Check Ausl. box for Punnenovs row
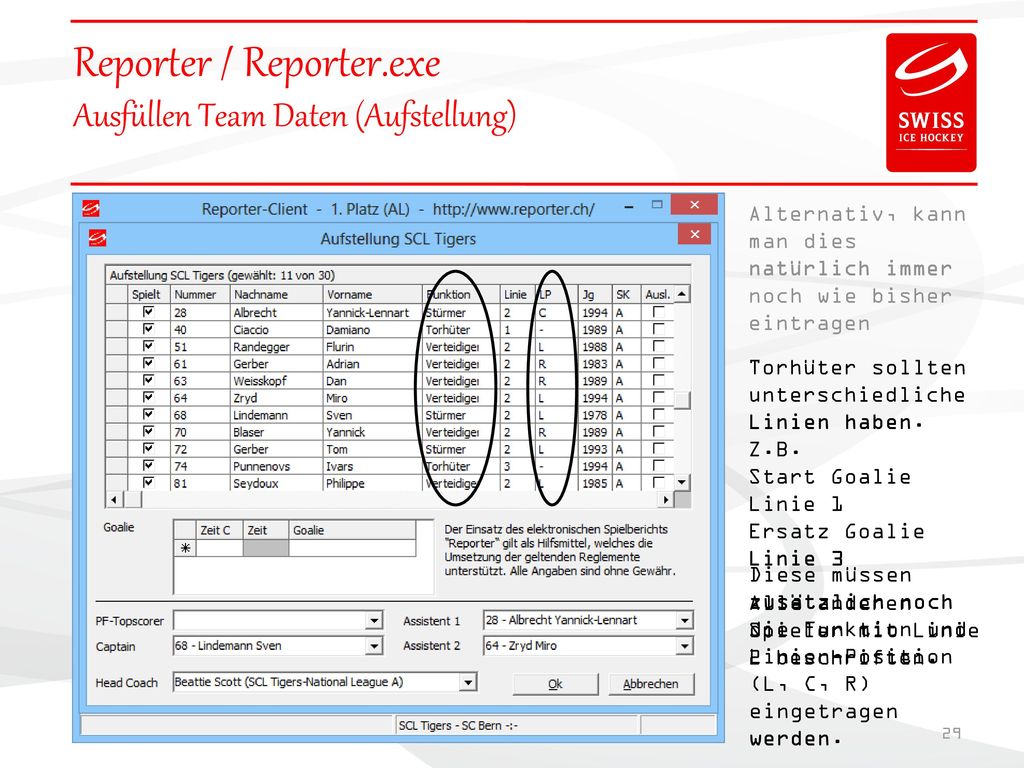Viewport: 1024px width, 768px height. pos(658,465)
